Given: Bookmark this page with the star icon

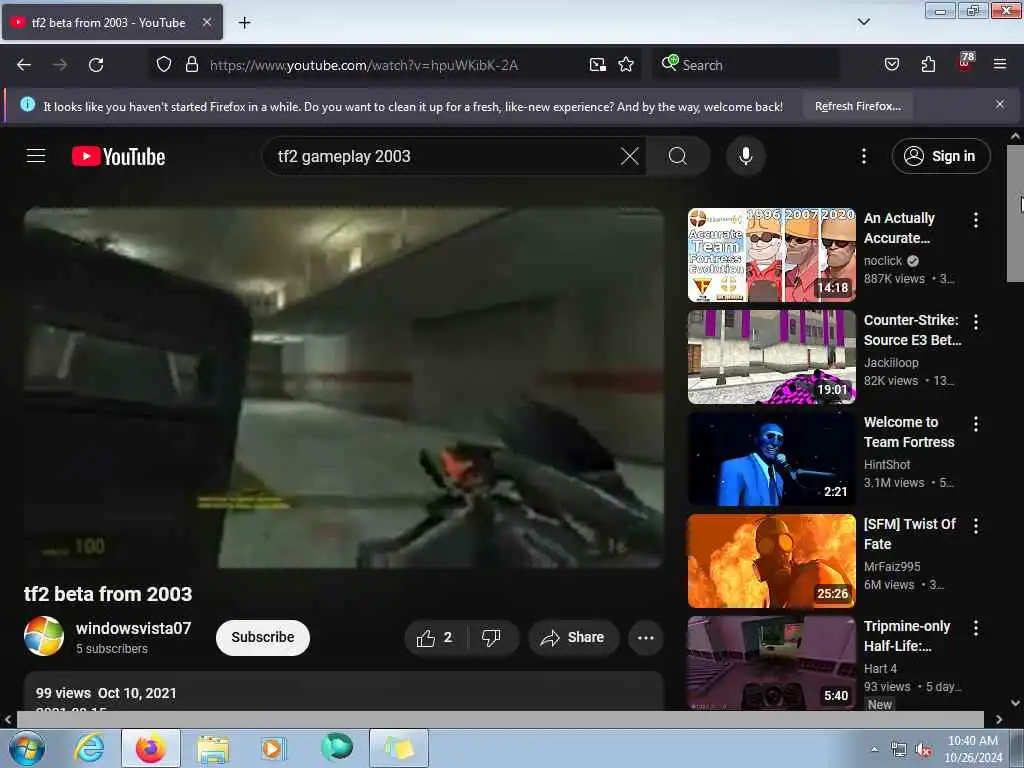Looking at the screenshot, I should click(x=626, y=65).
